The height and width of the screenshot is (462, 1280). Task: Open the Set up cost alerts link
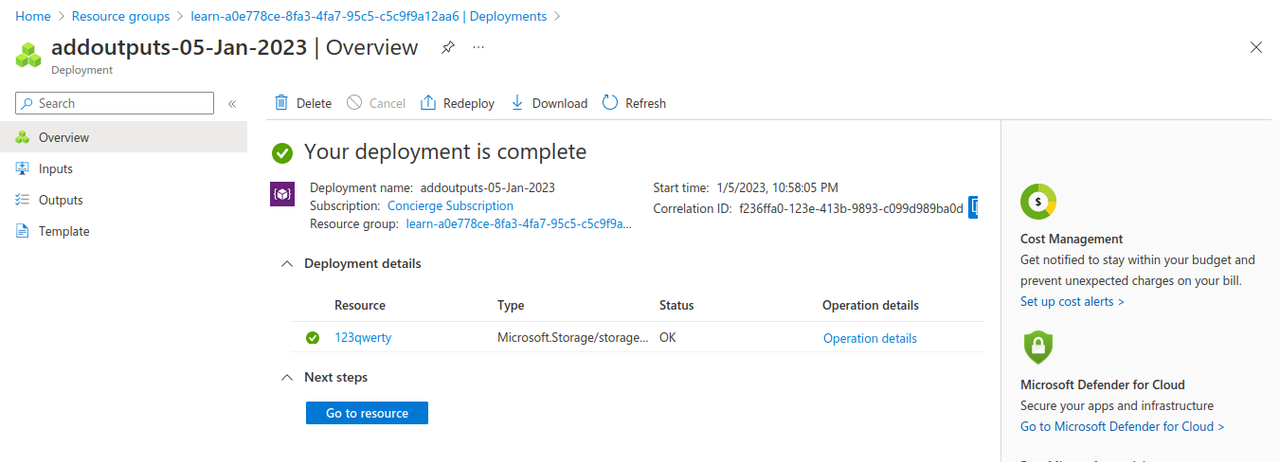click(x=1072, y=301)
